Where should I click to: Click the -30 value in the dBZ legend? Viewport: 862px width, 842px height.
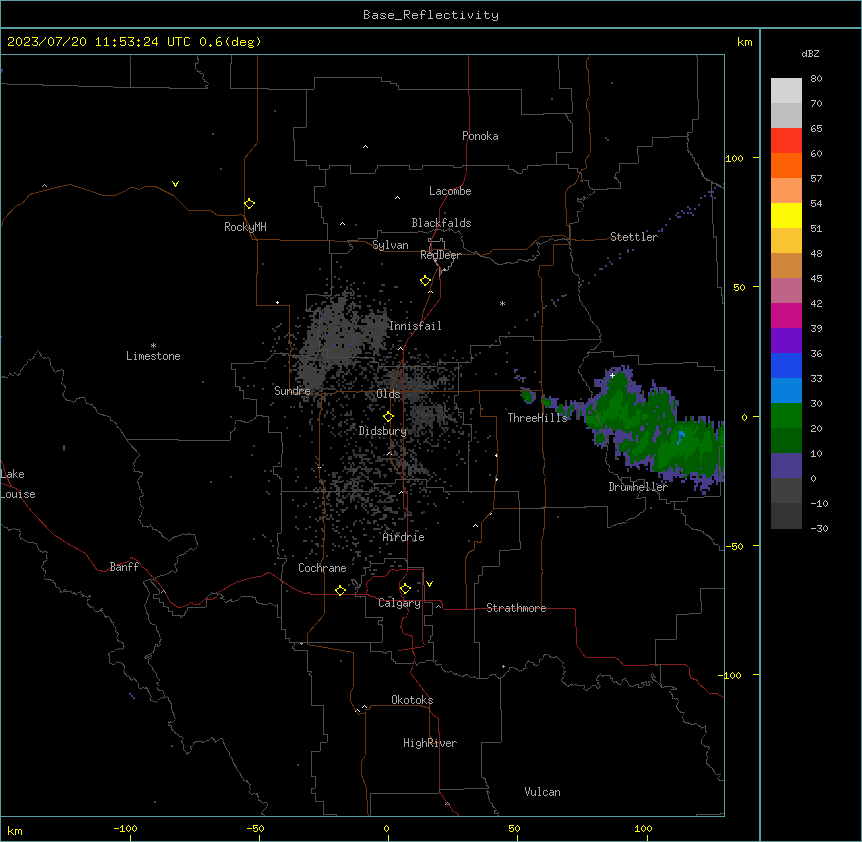(819, 528)
